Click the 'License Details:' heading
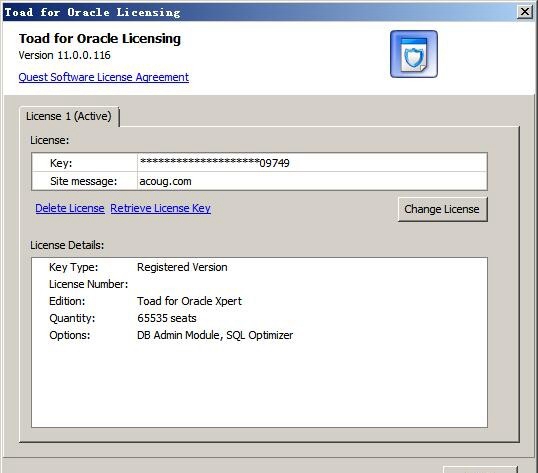 (x=67, y=245)
